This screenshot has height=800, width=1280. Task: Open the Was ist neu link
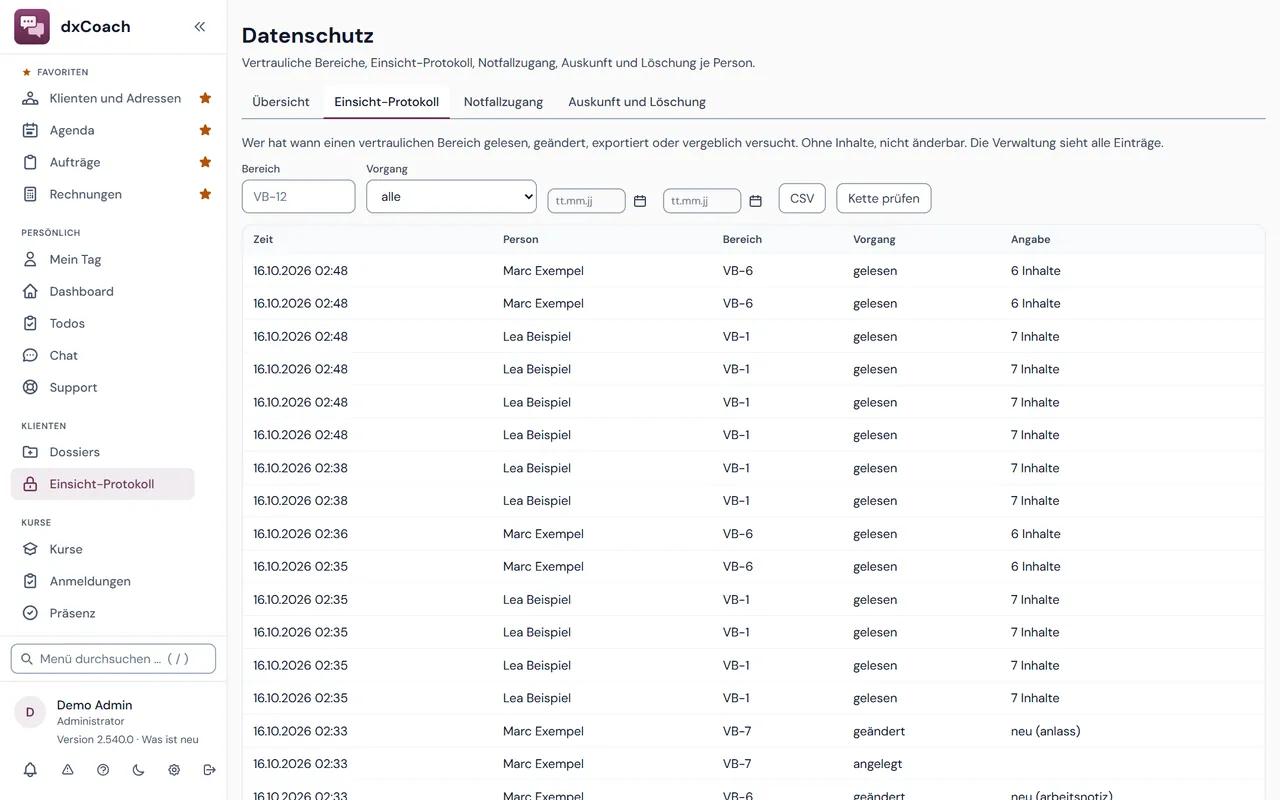coord(170,740)
